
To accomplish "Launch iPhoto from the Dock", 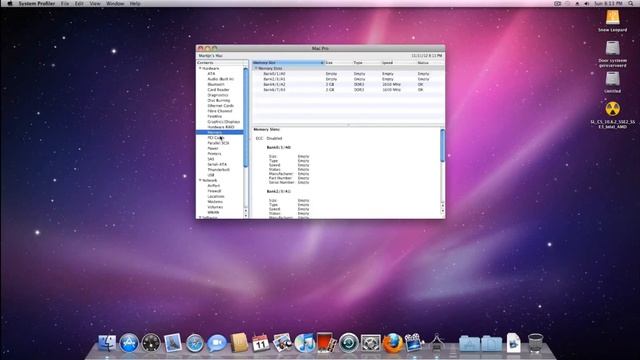I will pyautogui.click(x=282, y=343).
